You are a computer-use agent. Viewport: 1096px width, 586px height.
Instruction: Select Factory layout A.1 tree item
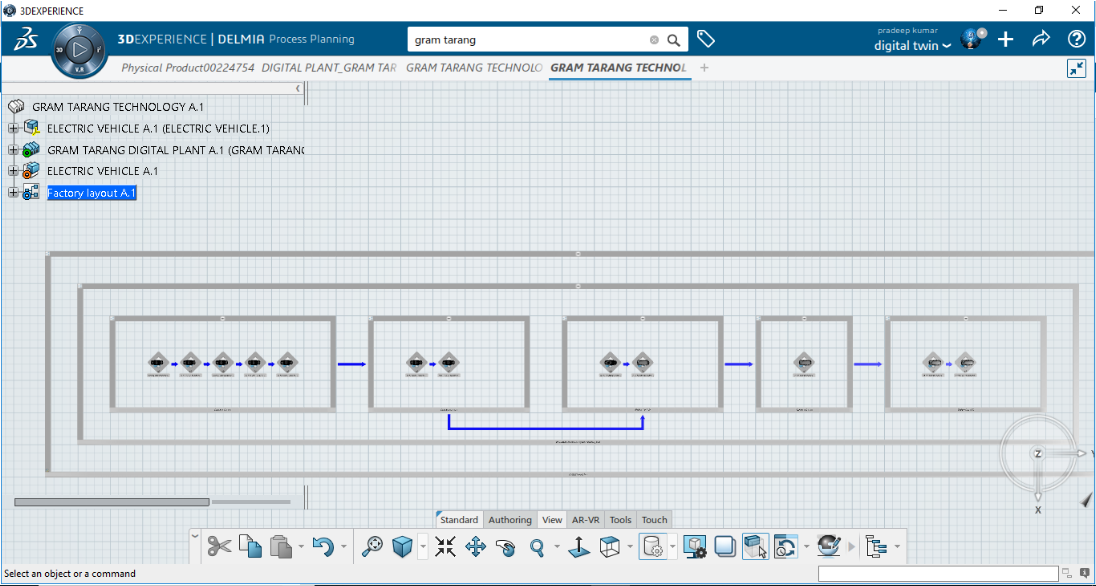[92, 193]
